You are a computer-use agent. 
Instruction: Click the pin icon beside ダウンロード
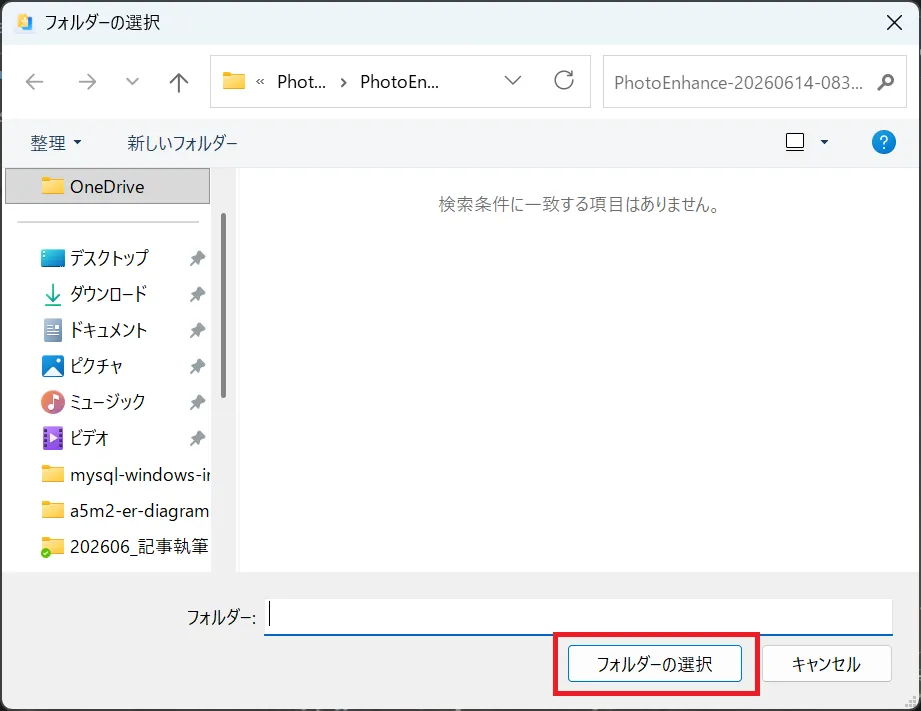point(197,294)
